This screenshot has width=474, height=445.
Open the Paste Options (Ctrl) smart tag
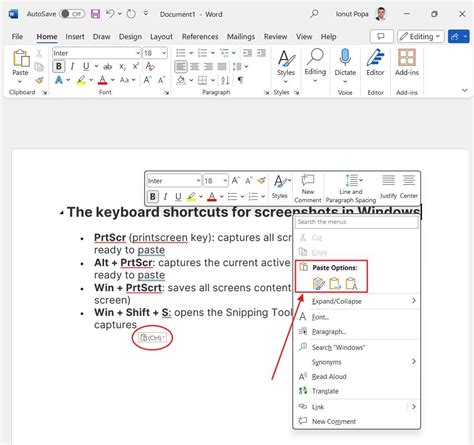[x=152, y=338]
